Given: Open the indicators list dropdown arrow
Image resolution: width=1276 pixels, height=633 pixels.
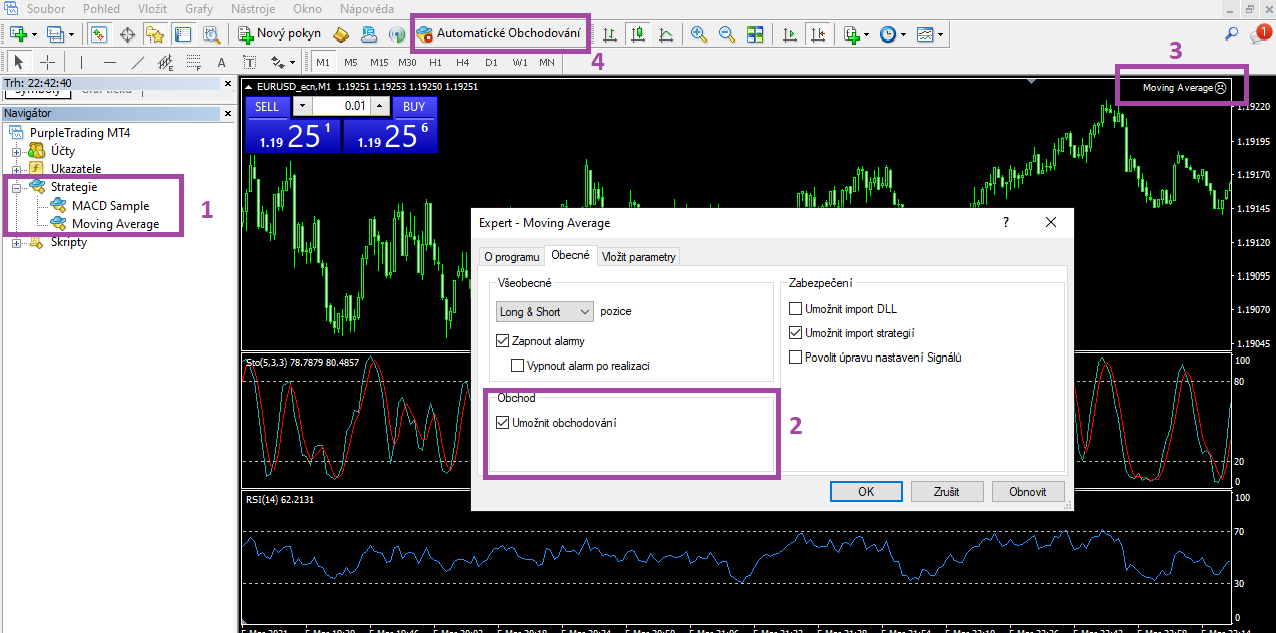Looking at the screenshot, I should point(868,34).
